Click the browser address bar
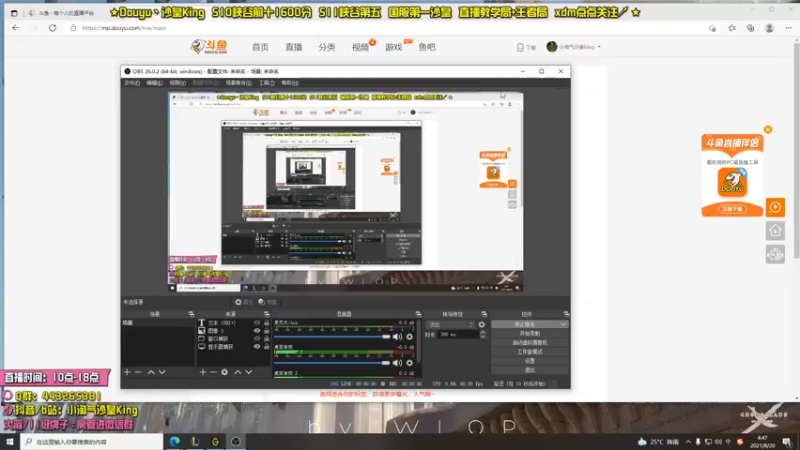Image resolution: width=800 pixels, height=450 pixels. tap(388, 28)
